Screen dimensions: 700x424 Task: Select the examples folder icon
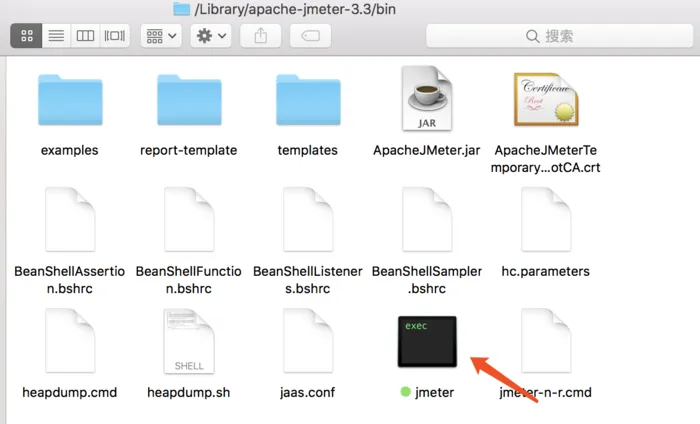[70, 100]
